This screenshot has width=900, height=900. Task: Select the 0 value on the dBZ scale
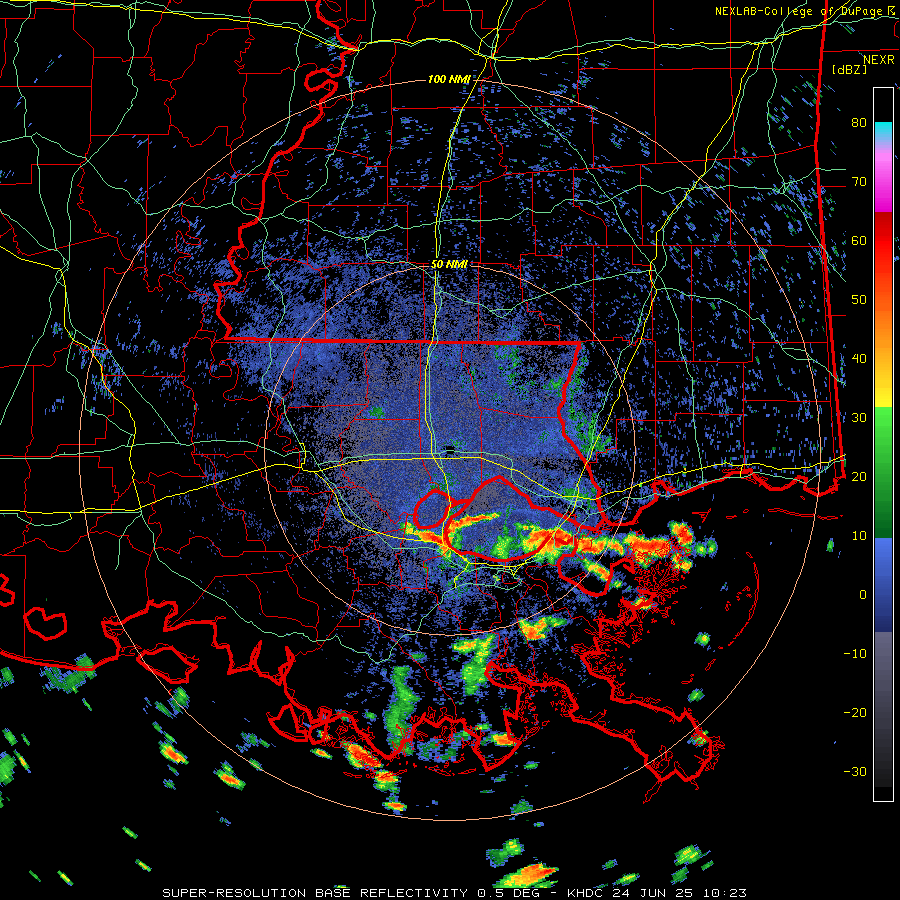point(862,595)
